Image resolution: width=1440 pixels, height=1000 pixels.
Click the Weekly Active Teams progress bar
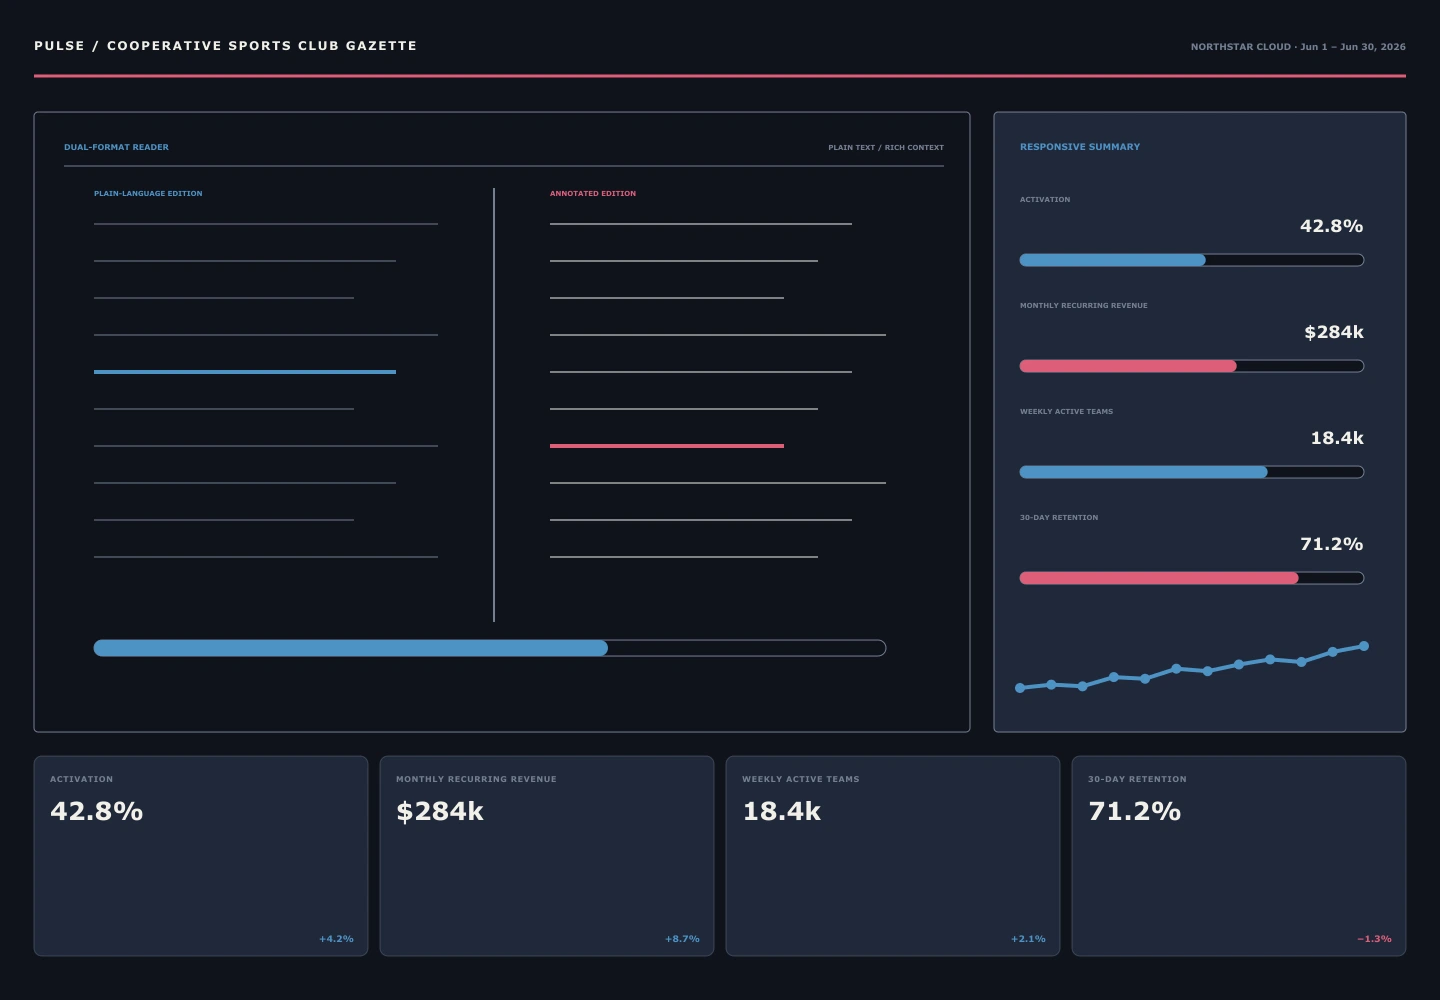coord(1192,472)
